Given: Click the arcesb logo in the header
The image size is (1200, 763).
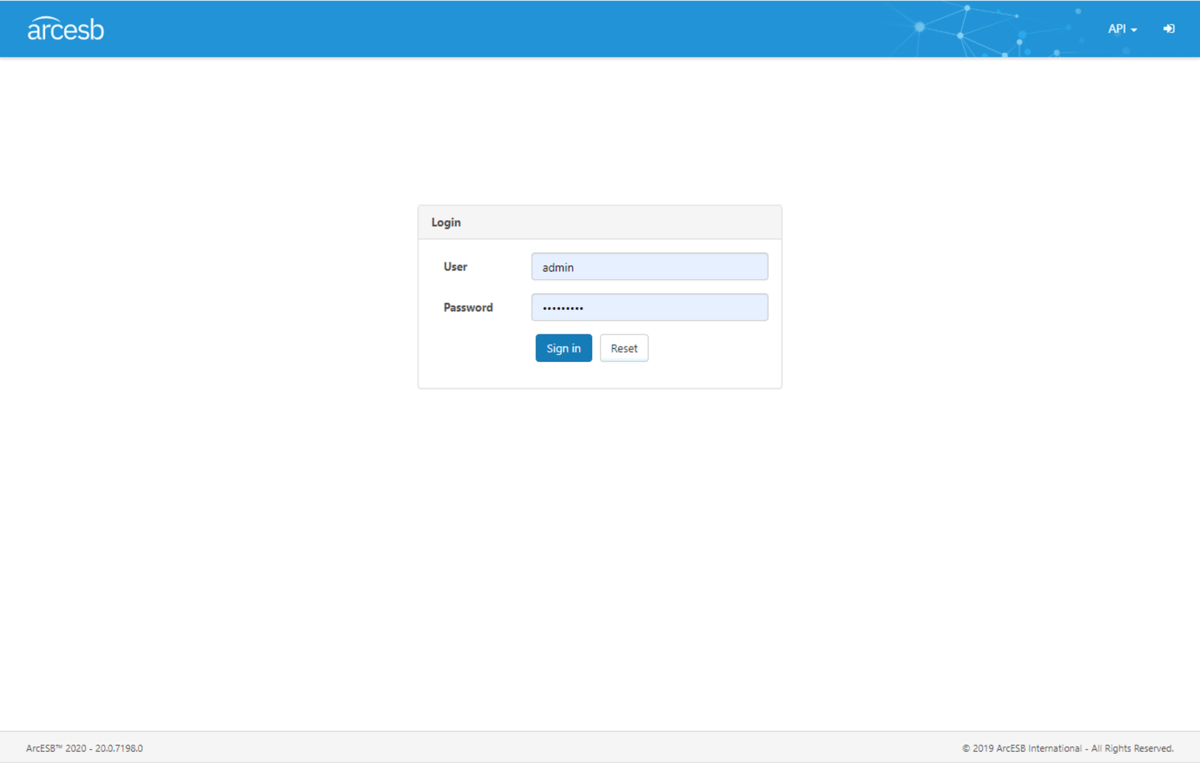Looking at the screenshot, I should click(x=65, y=29).
